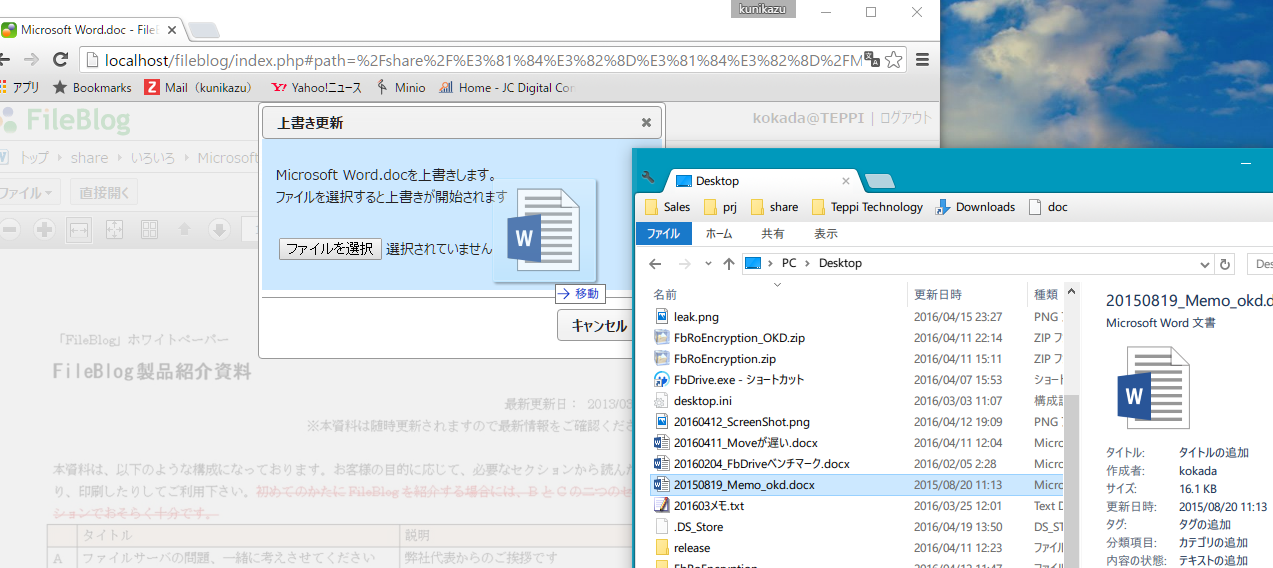Select the release folder
The width and height of the screenshot is (1273, 568).
click(x=692, y=548)
